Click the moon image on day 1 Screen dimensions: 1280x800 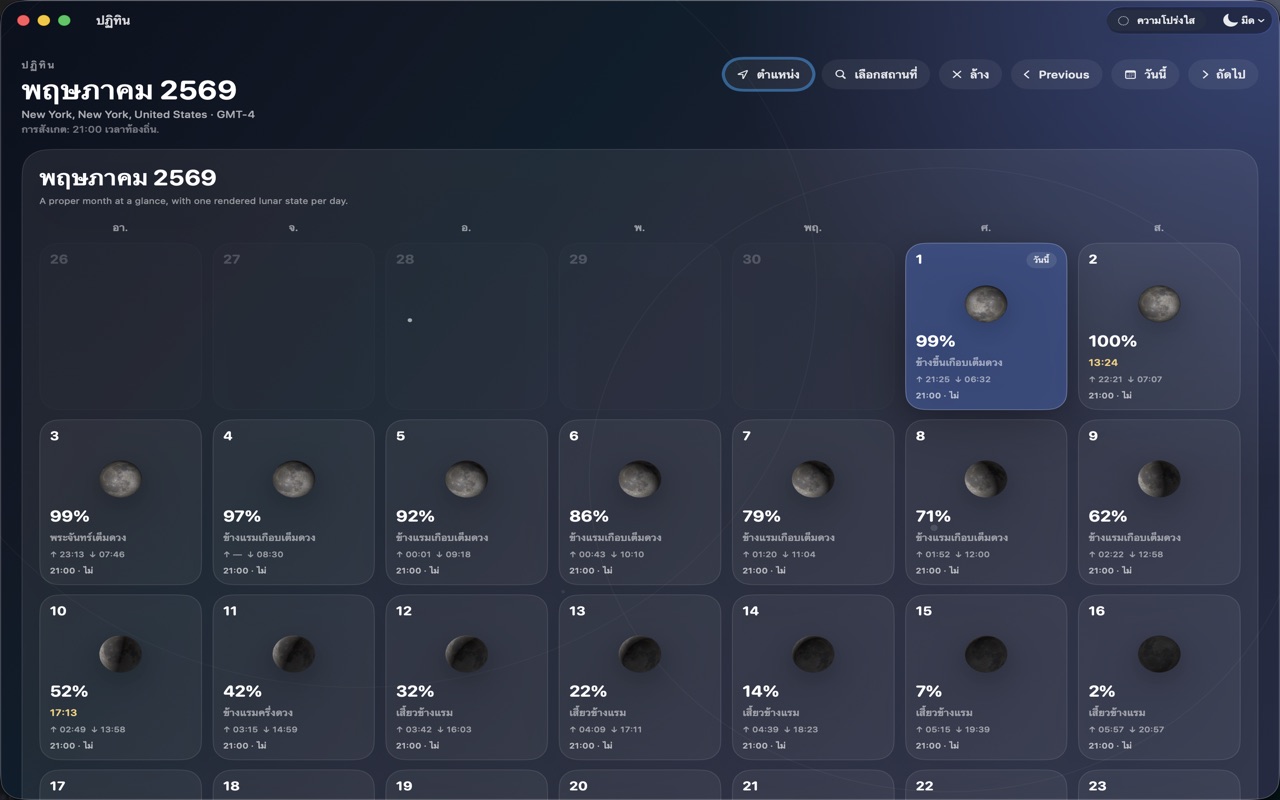point(986,304)
